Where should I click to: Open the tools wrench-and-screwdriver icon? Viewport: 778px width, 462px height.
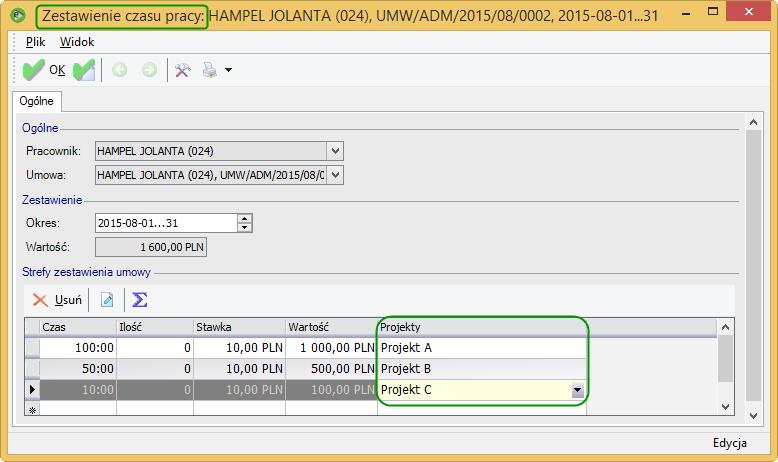pyautogui.click(x=182, y=70)
